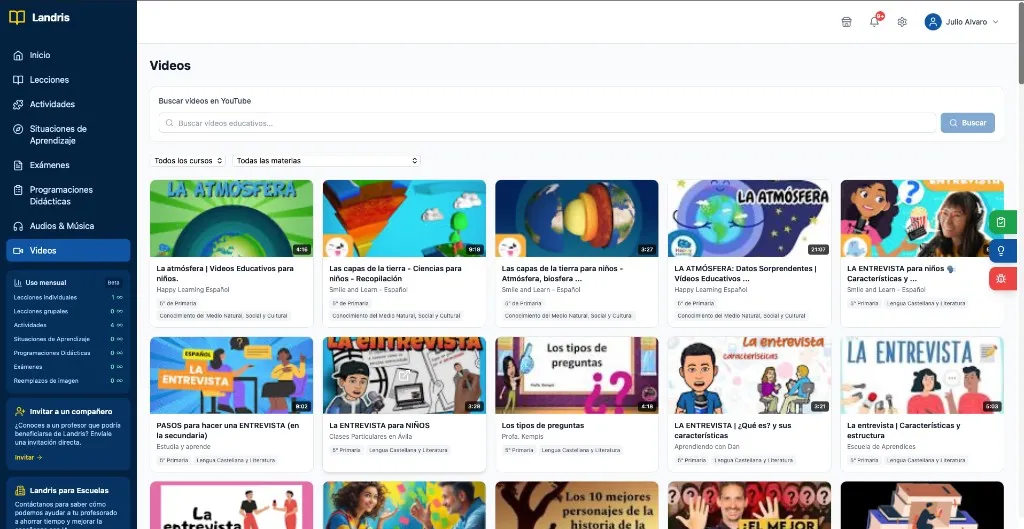This screenshot has height=529, width=1024.
Task: Click channel name Escuela de Aprendices
Action: point(881,447)
